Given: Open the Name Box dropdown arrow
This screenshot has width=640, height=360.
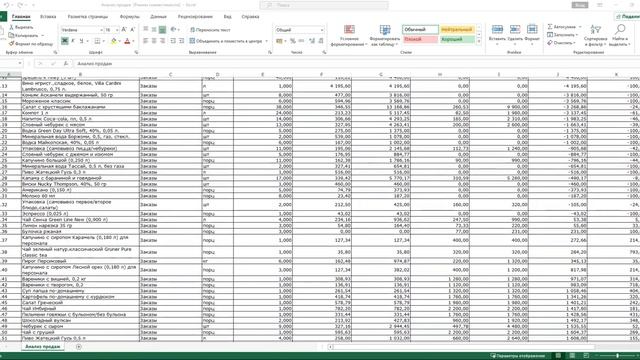Looking at the screenshot, I should coord(20,64).
